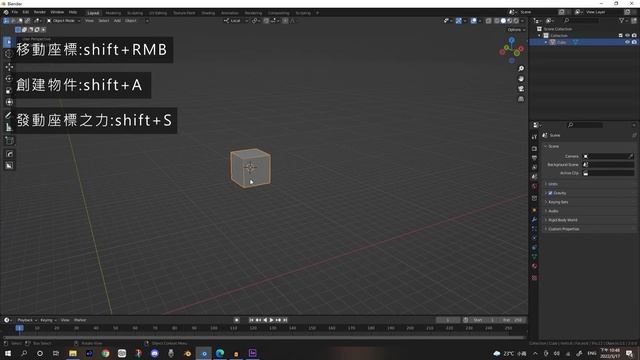Click the current frame playhead marker

(19, 328)
